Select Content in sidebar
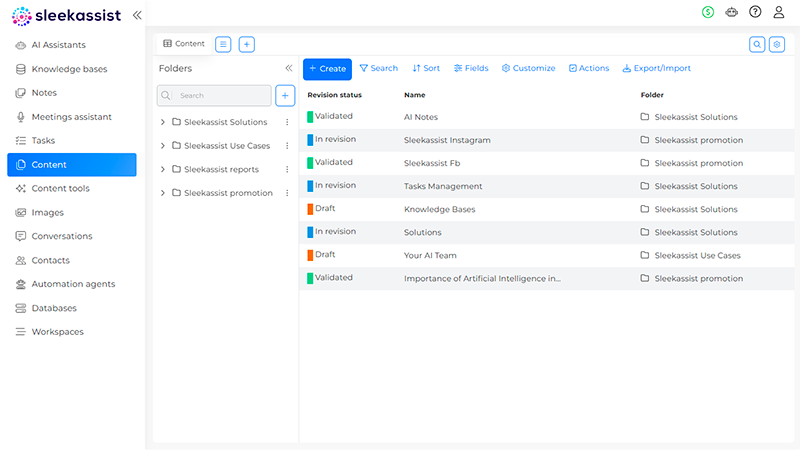 point(72,165)
